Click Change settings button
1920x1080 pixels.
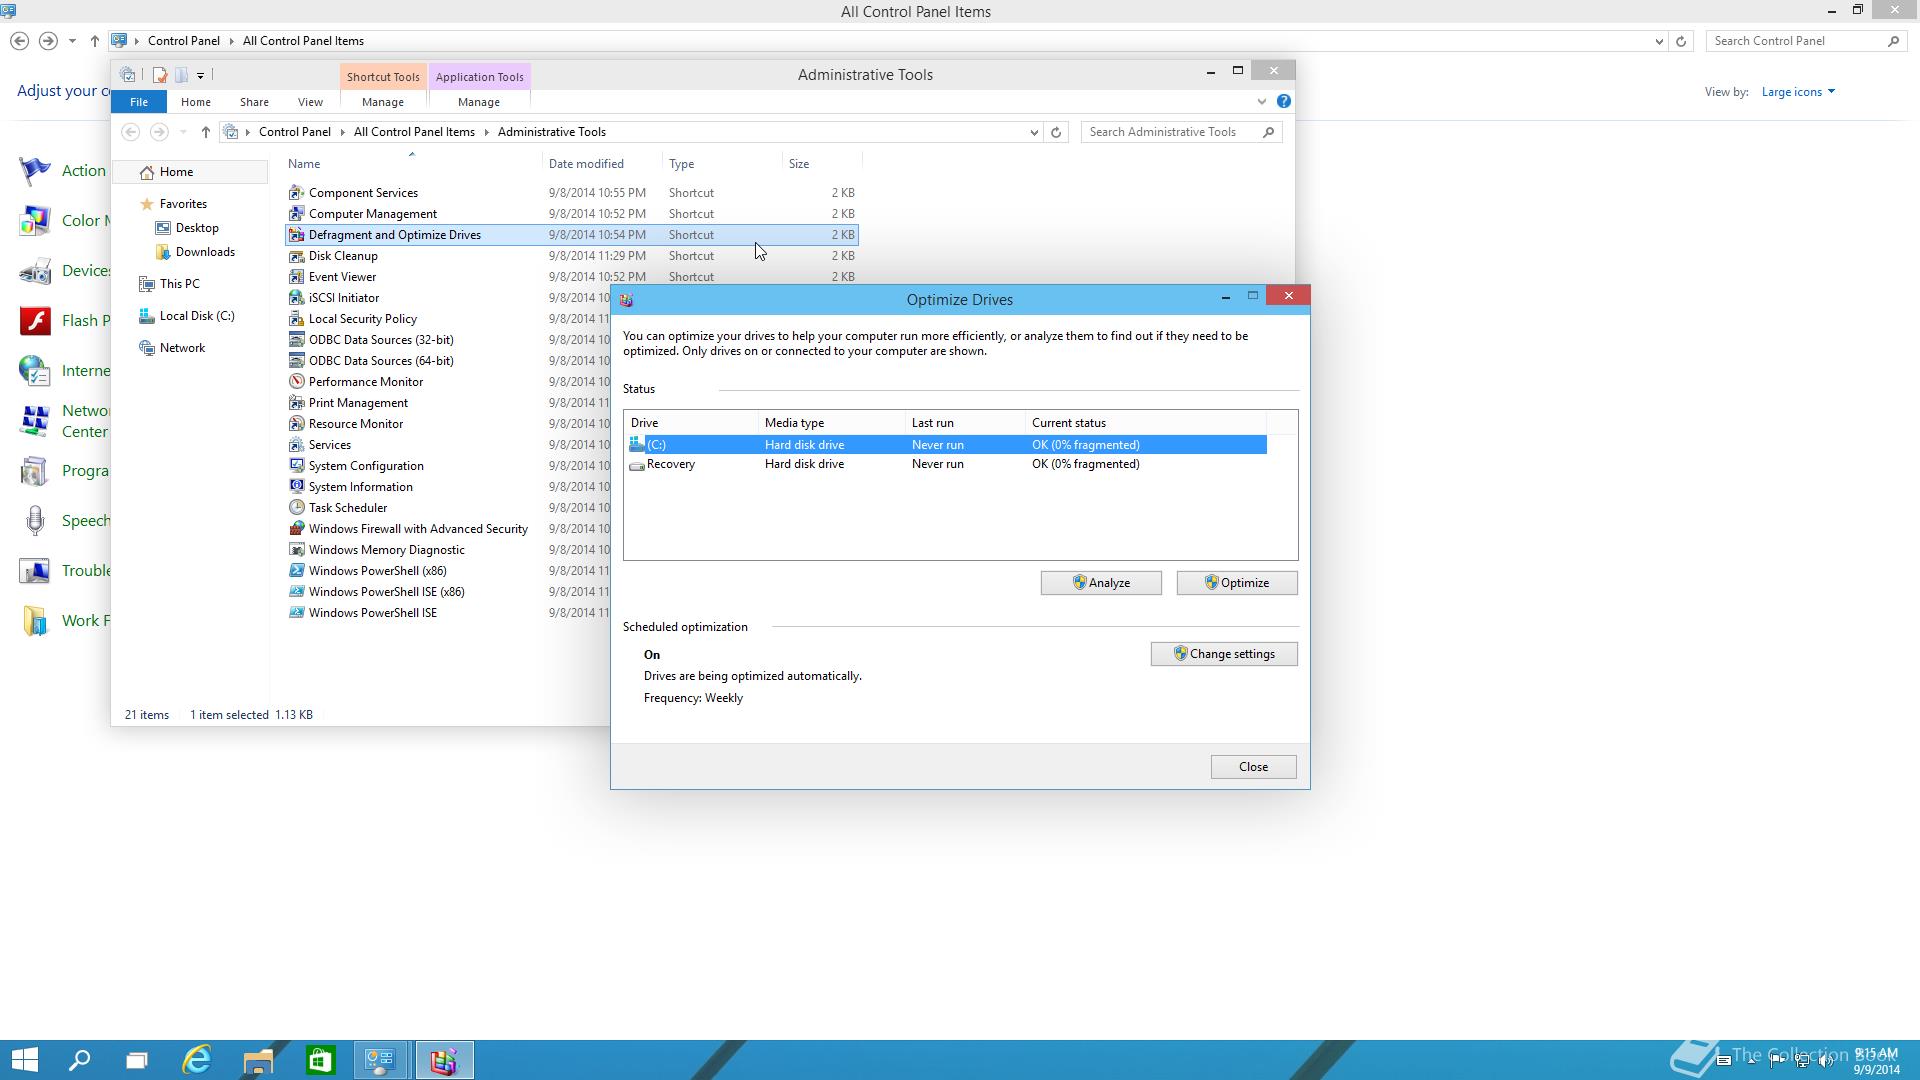tap(1224, 654)
